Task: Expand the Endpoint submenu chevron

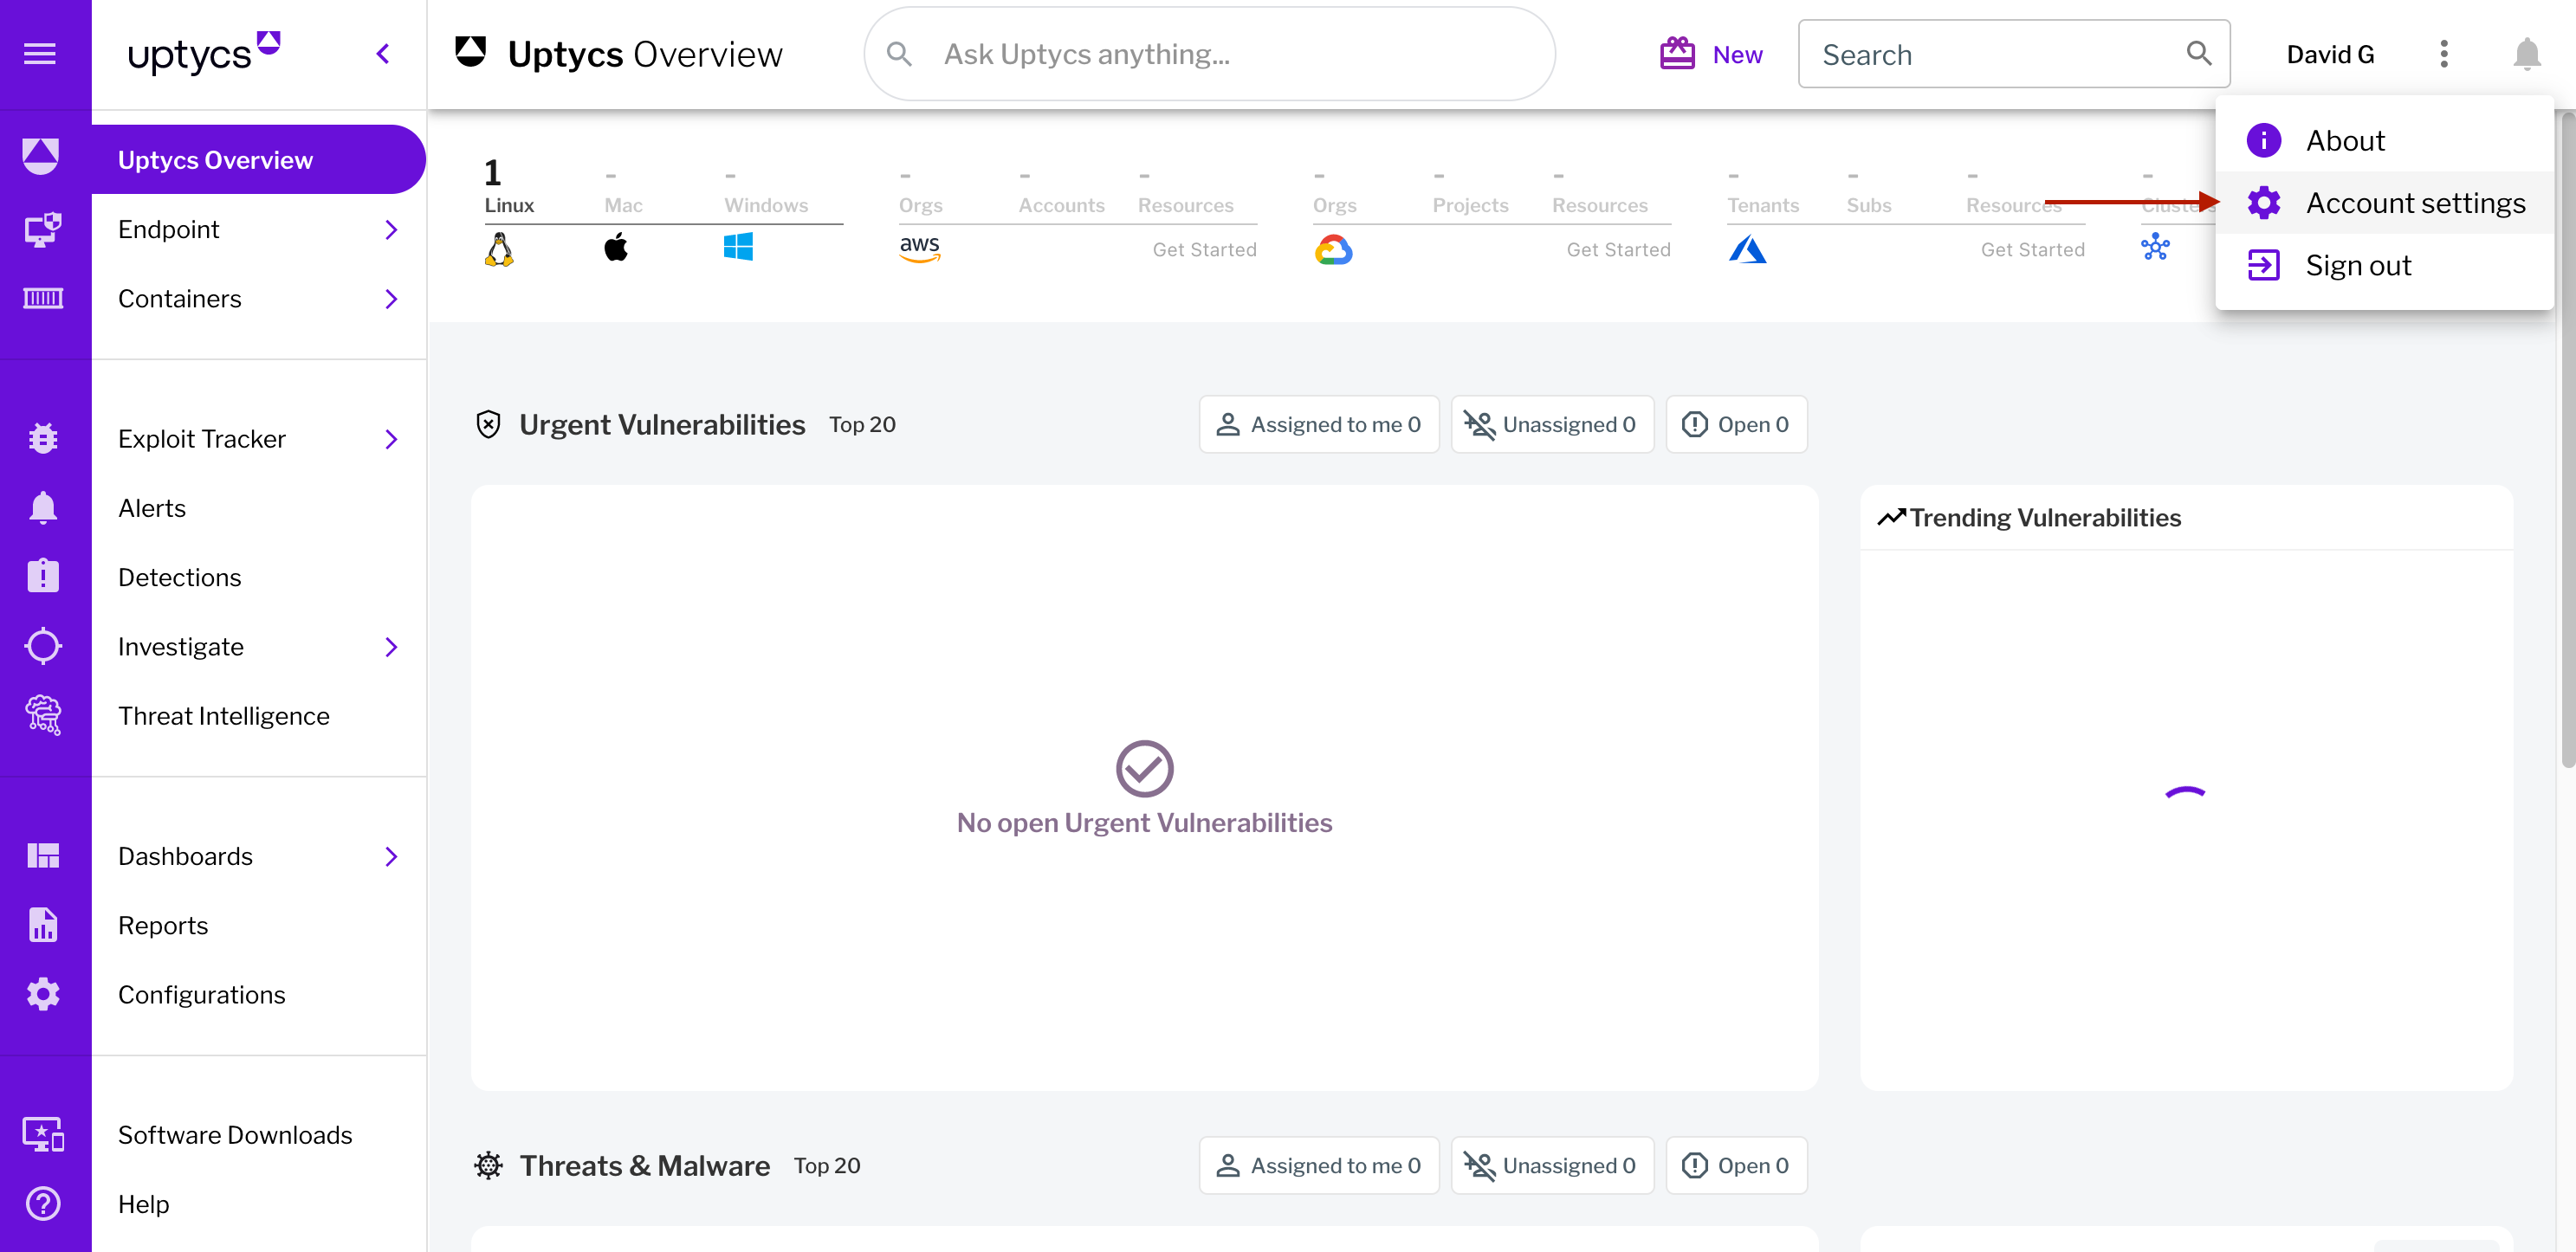Action: 391,230
